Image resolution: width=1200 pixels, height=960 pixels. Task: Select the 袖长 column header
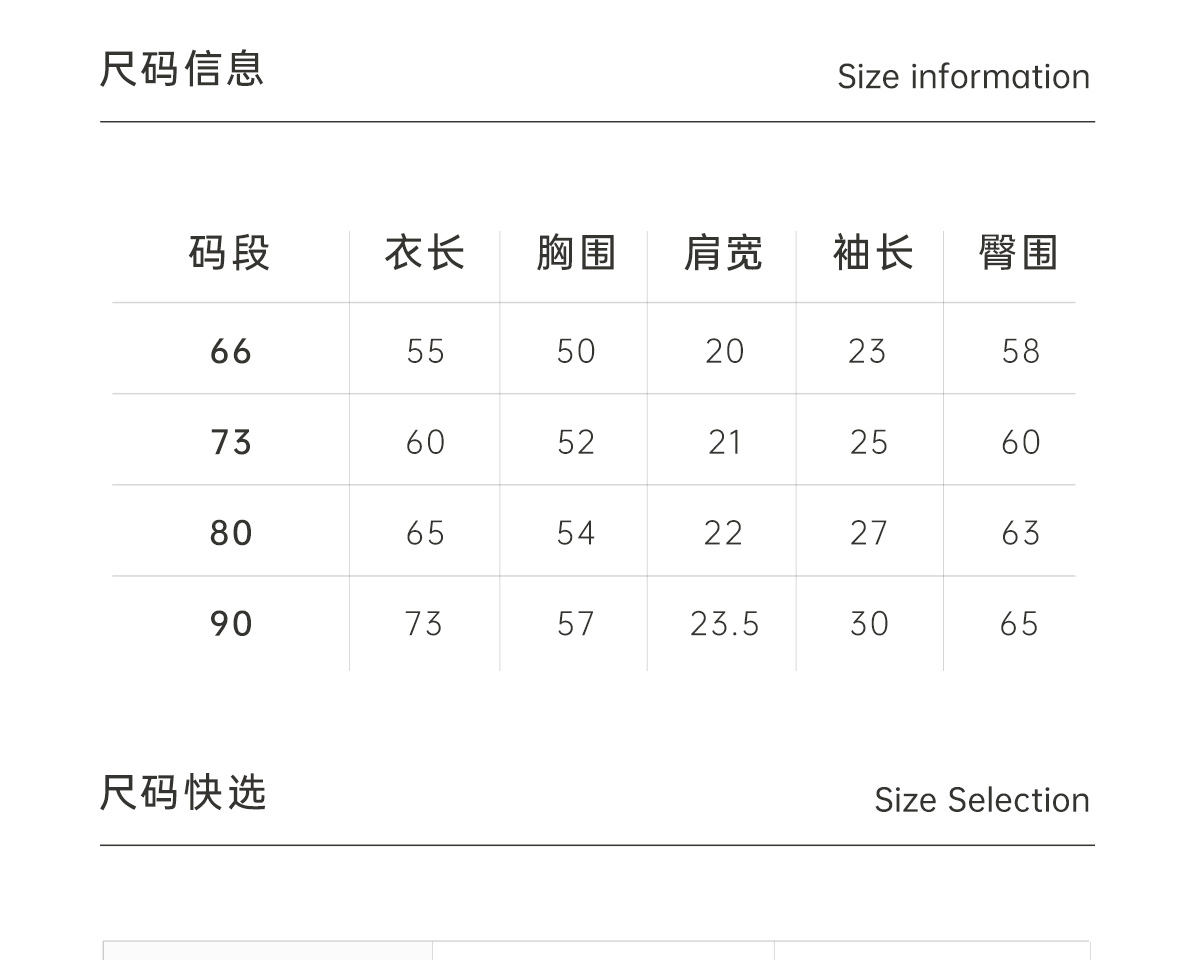point(872,253)
